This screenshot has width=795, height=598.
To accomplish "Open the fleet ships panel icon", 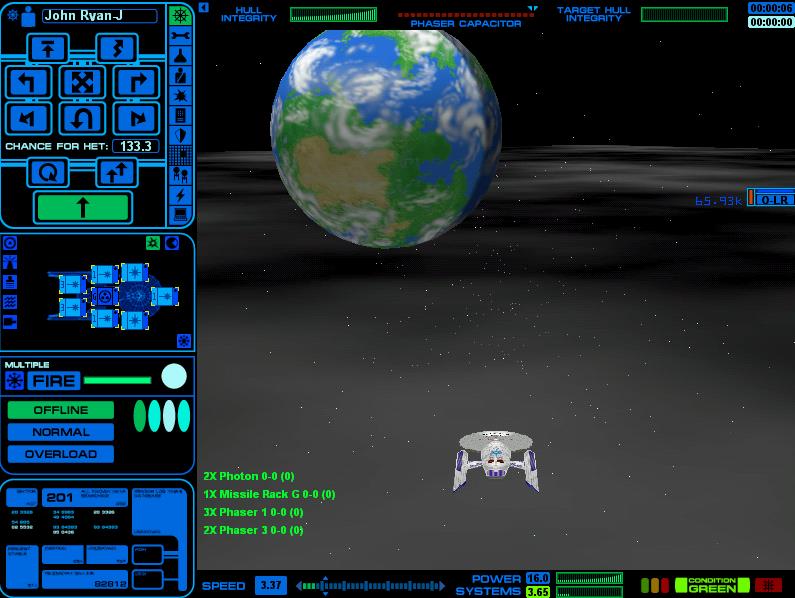I will click(x=180, y=175).
